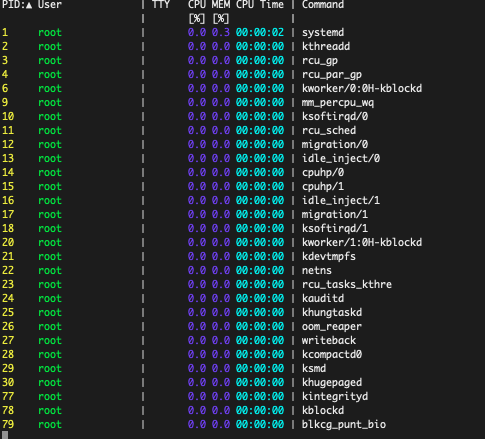Click the CPU [%] column header
The width and height of the screenshot is (485, 439).
[197, 12]
